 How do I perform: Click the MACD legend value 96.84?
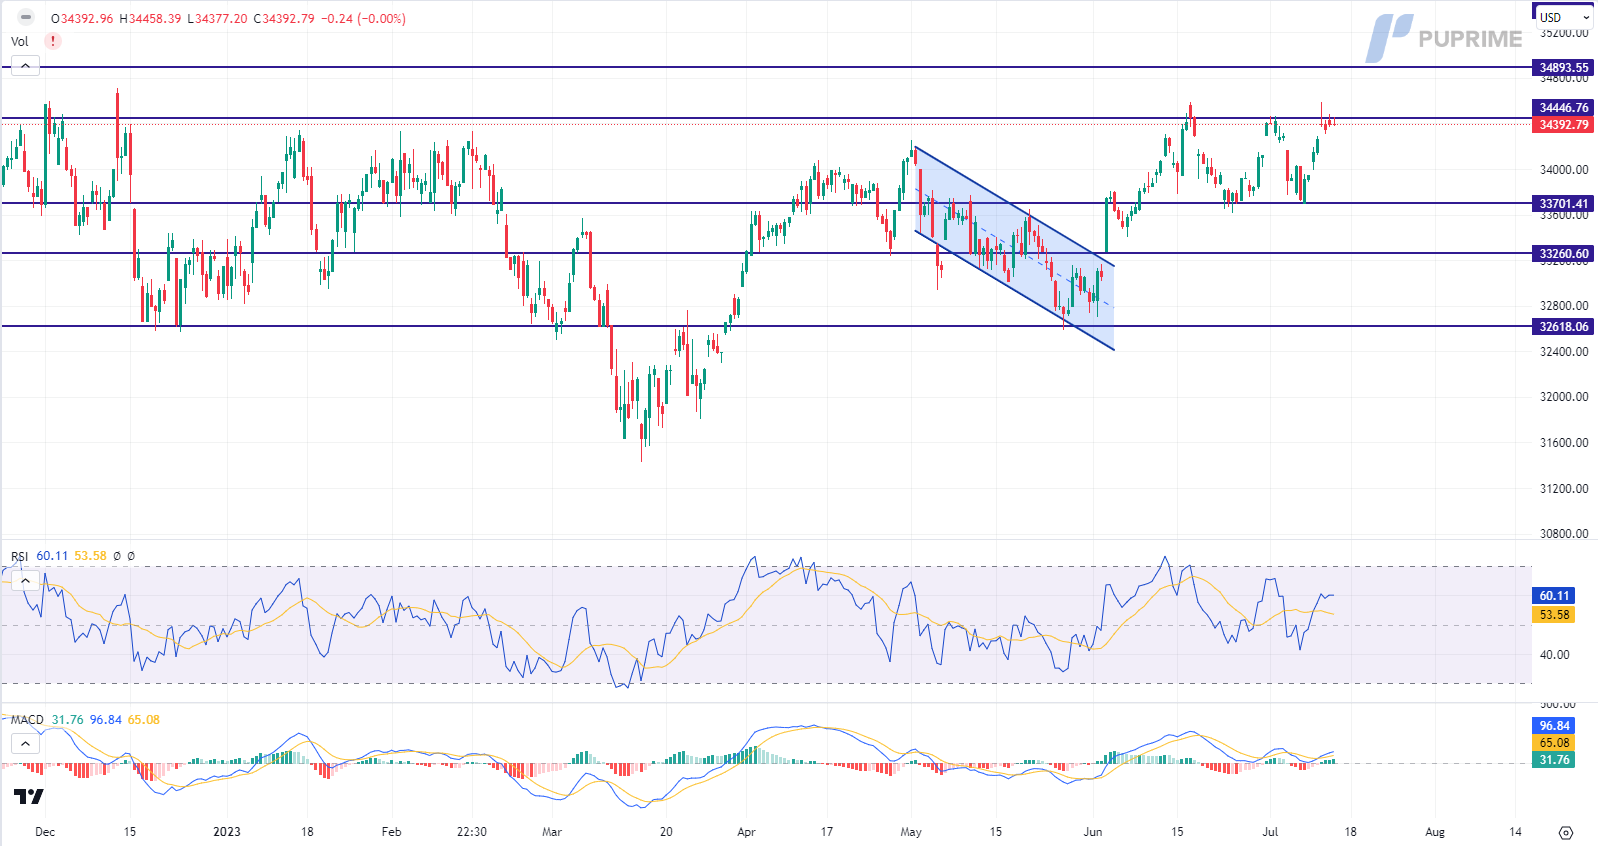tap(106, 720)
